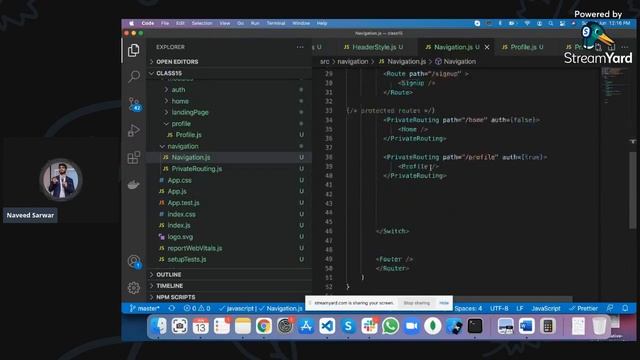The image size is (640, 360).
Task: Open the errors and warnings count
Action: (x=197, y=309)
